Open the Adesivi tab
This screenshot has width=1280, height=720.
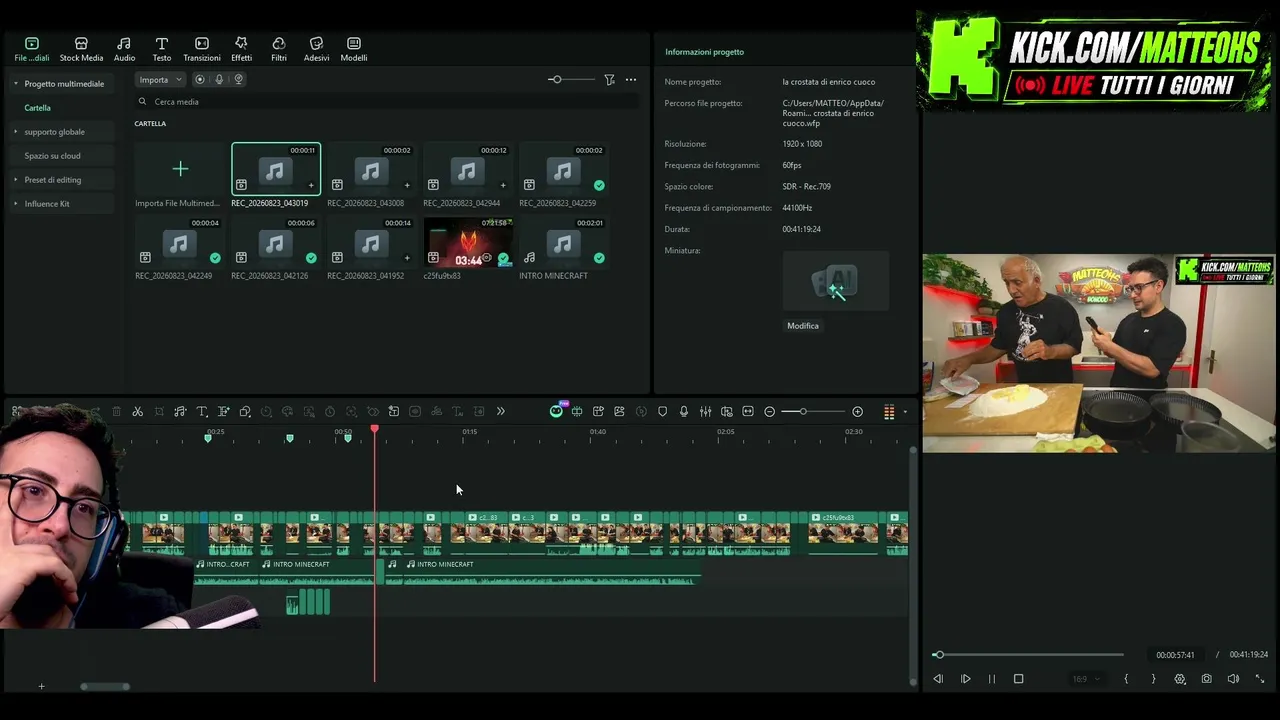click(316, 49)
